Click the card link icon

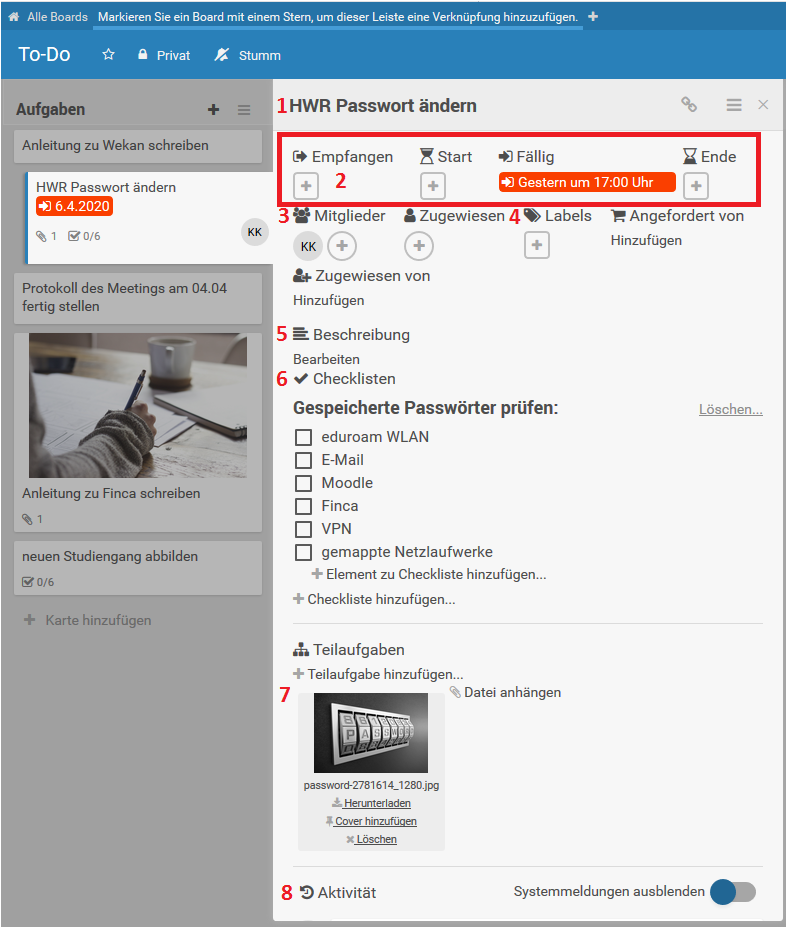coord(688,105)
